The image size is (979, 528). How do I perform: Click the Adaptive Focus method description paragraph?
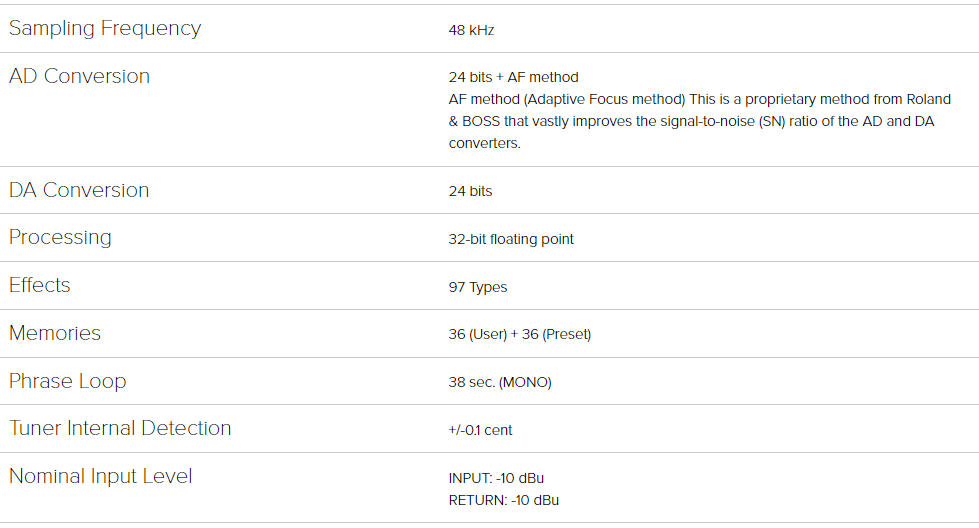699,121
